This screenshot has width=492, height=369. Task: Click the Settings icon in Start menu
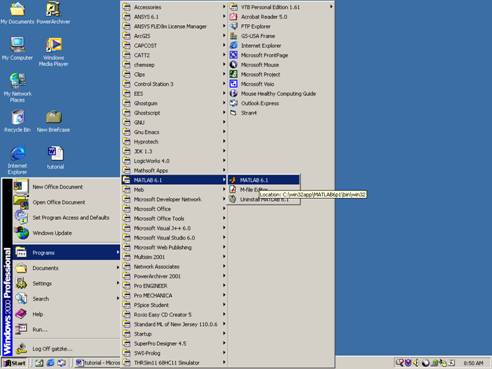pyautogui.click(x=21, y=283)
